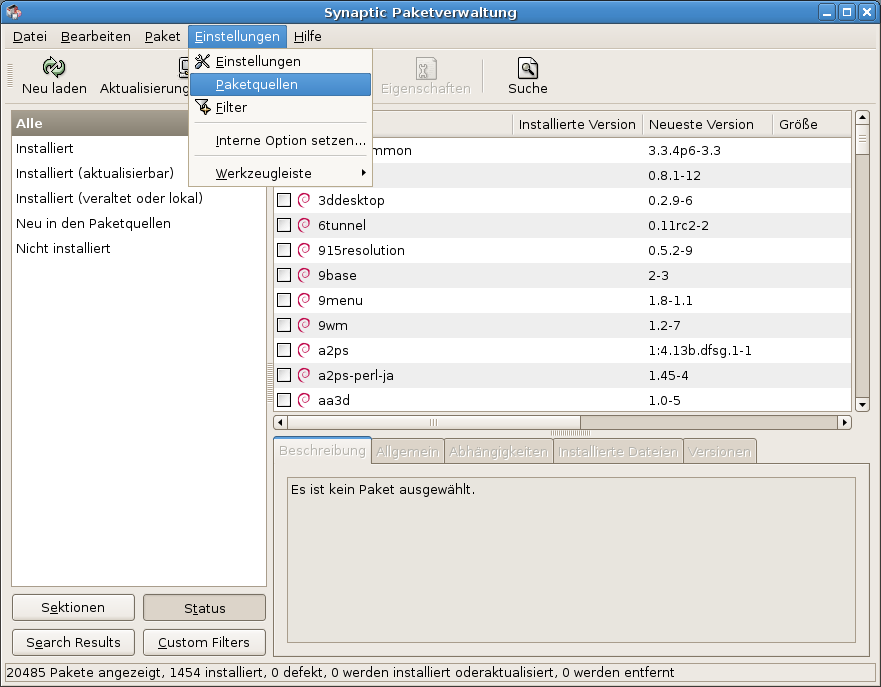Click the vertical scrollbar up arrow
The width and height of the screenshot is (881, 687).
tap(862, 117)
